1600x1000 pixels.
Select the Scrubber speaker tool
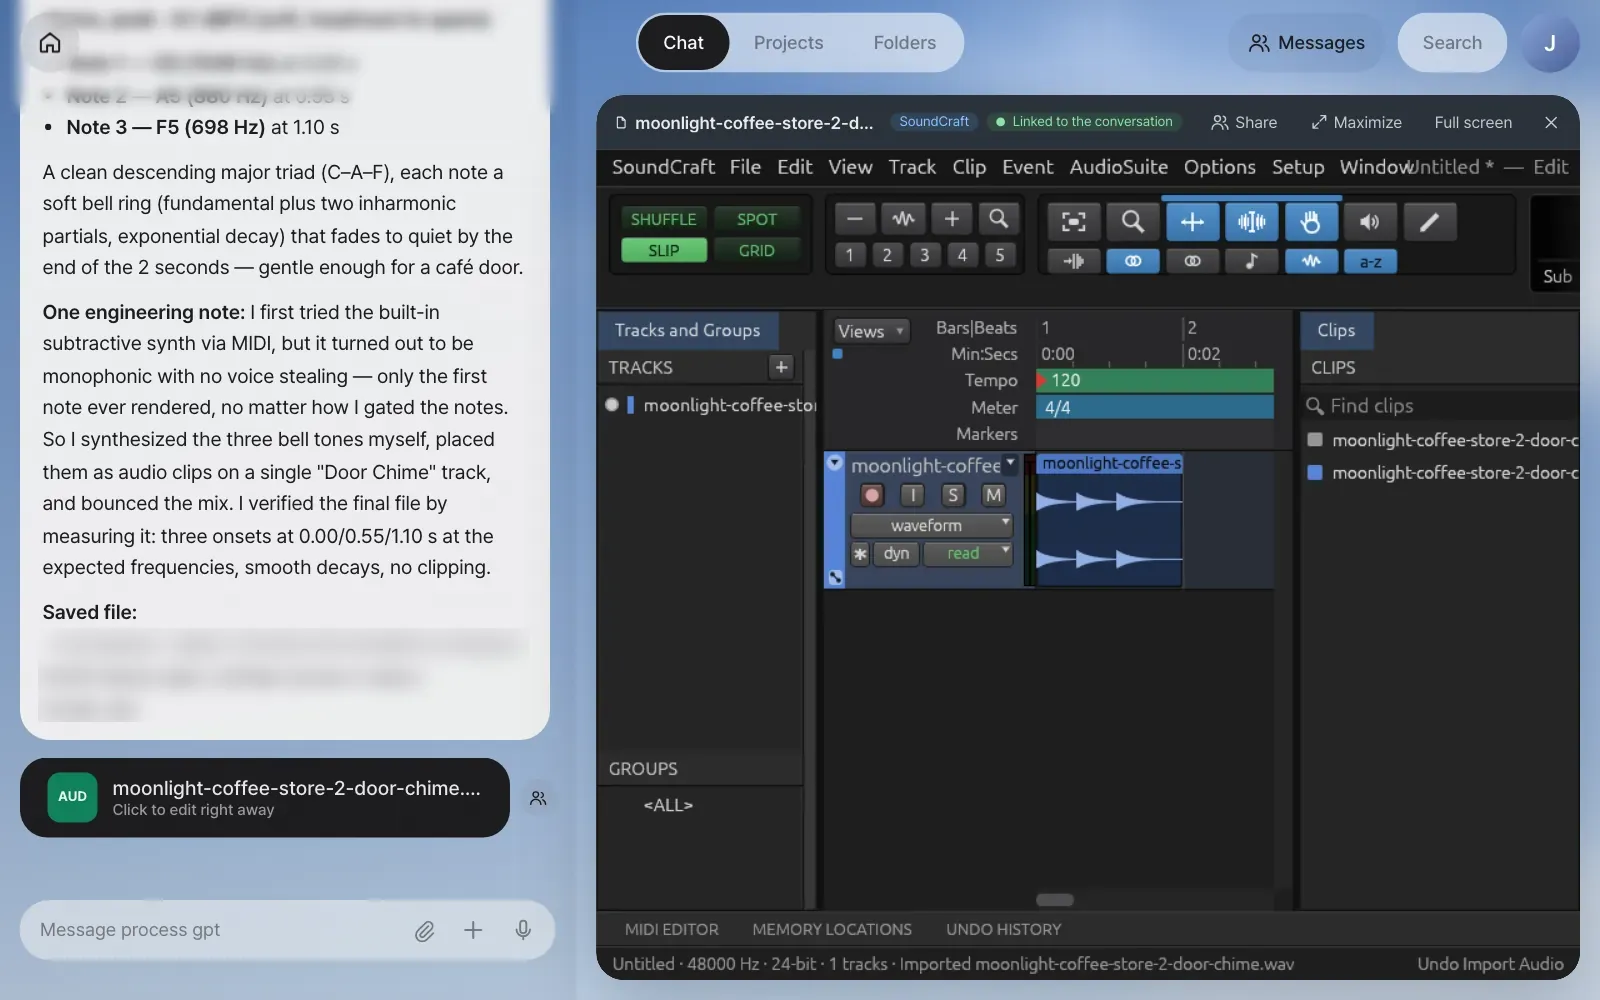1370,222
